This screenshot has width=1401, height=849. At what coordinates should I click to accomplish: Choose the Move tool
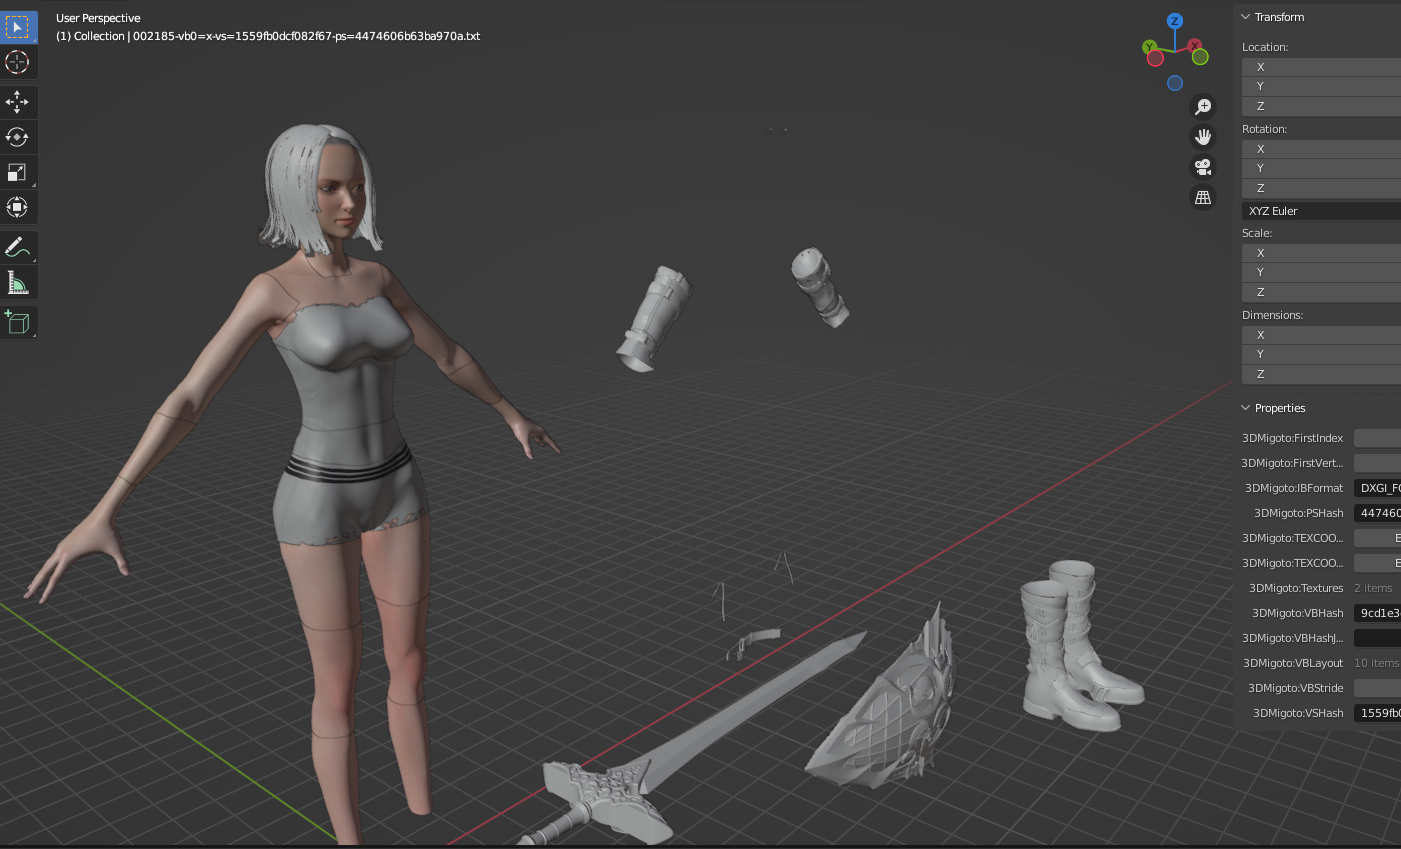pos(18,102)
